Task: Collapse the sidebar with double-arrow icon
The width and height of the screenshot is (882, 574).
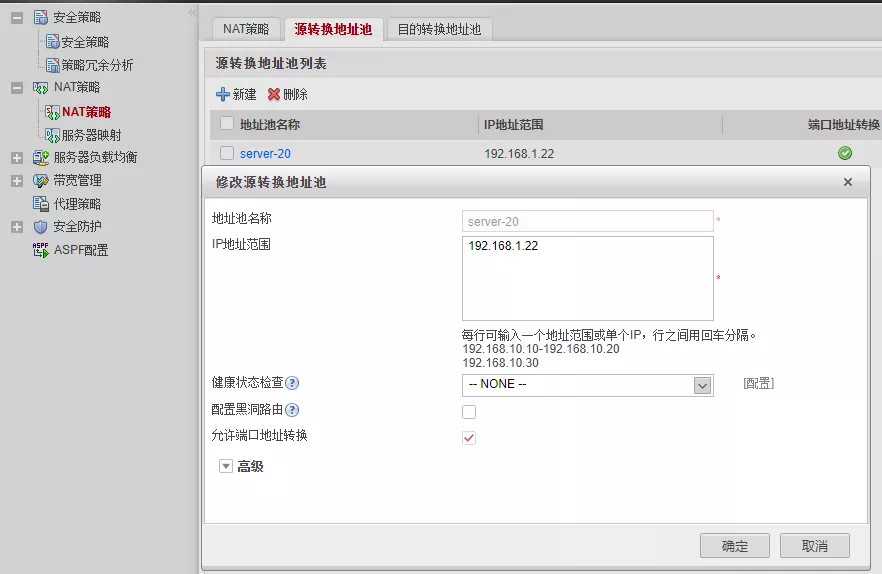Action: [x=192, y=12]
